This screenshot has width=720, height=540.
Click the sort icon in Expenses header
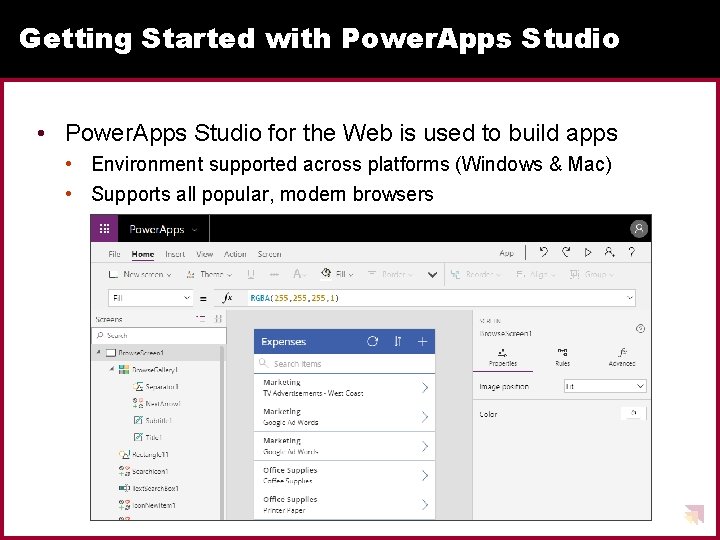398,341
